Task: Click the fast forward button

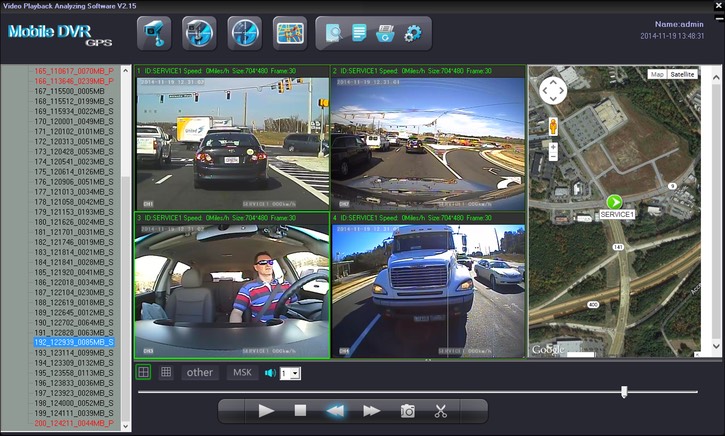Action: click(x=371, y=411)
